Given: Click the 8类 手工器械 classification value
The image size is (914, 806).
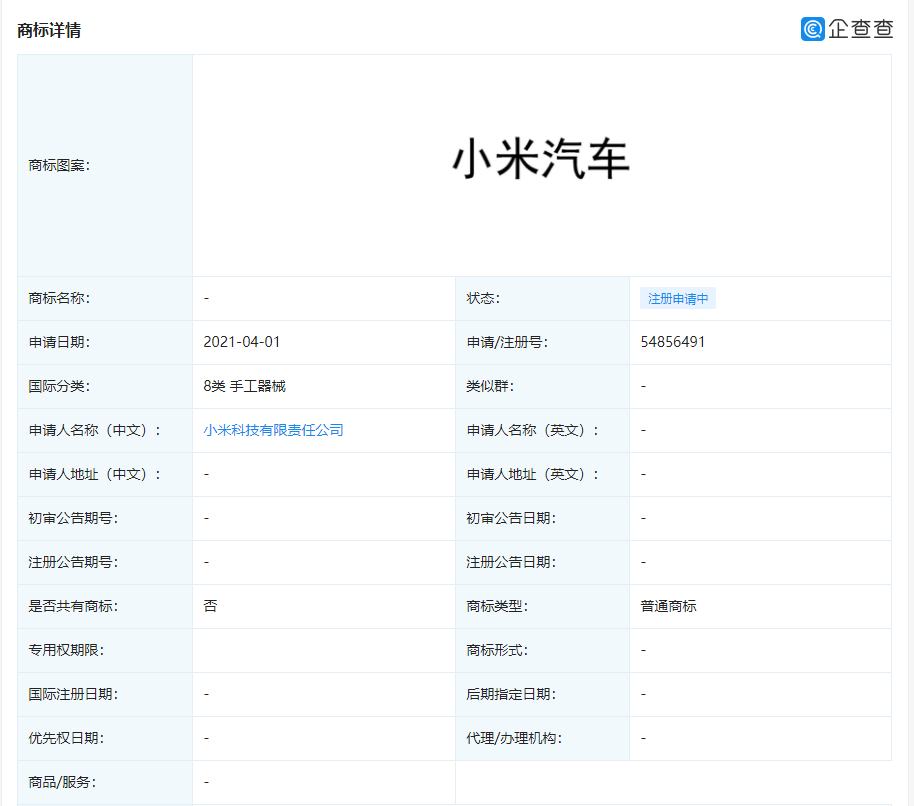Looking at the screenshot, I should (245, 386).
